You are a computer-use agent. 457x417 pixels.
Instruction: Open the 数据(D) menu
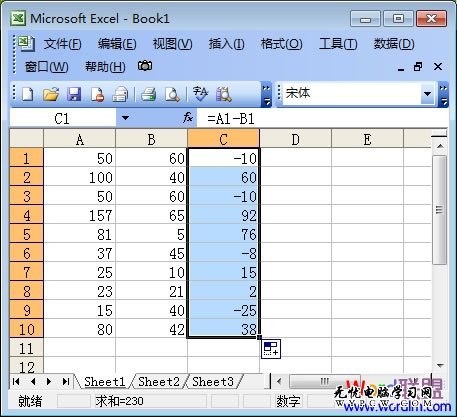[x=394, y=44]
